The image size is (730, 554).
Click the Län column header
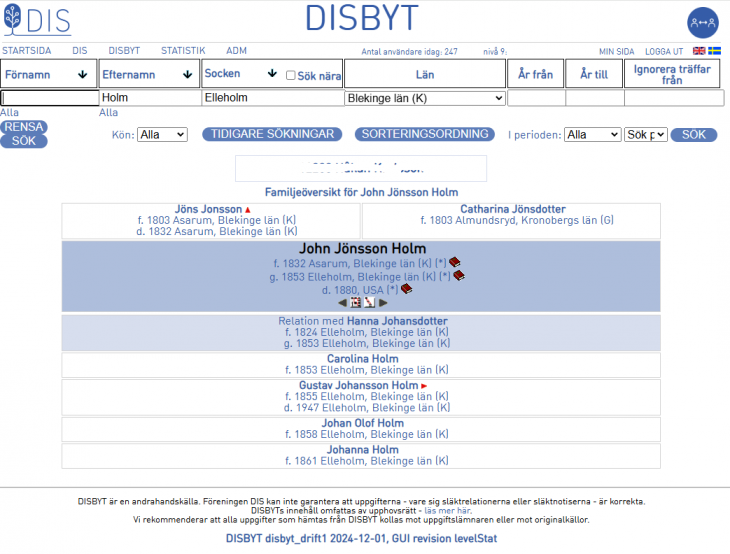[425, 74]
